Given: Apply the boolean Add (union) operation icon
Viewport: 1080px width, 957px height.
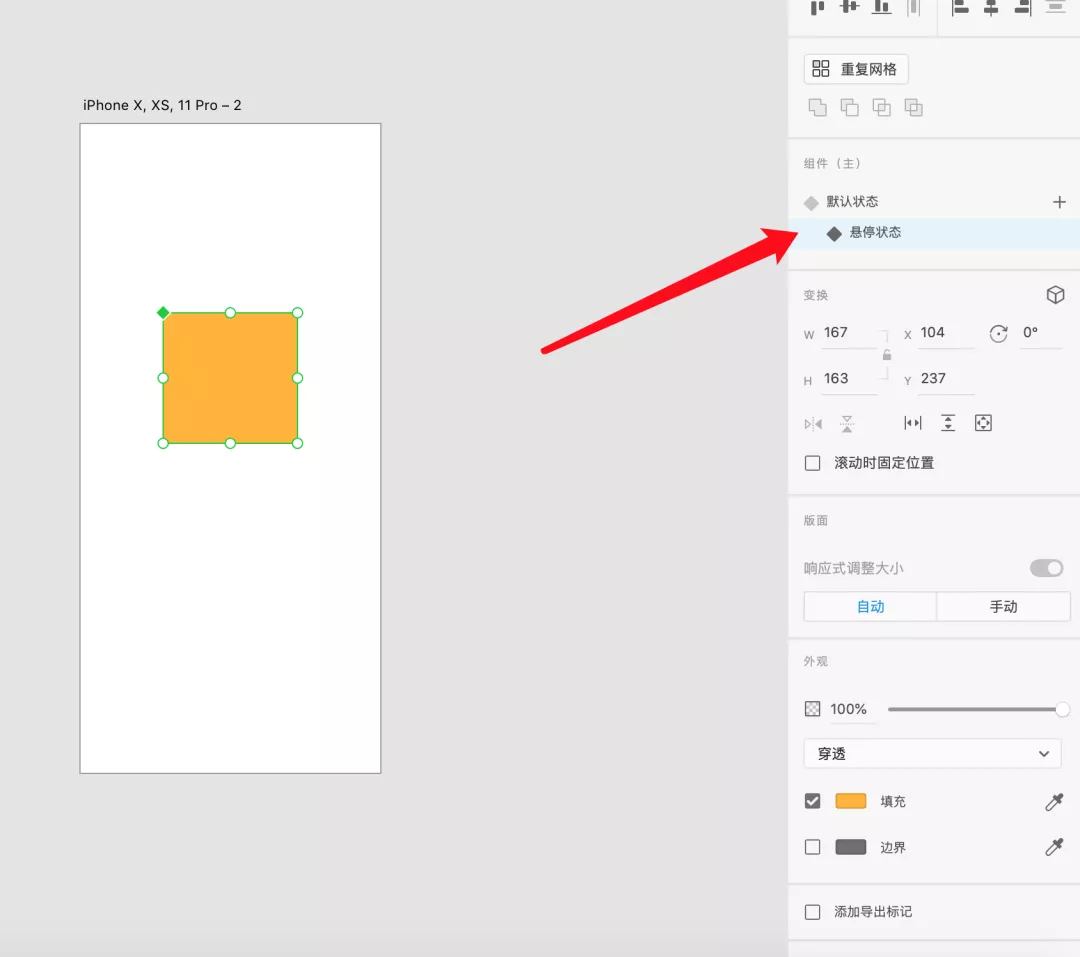Looking at the screenshot, I should pos(817,108).
